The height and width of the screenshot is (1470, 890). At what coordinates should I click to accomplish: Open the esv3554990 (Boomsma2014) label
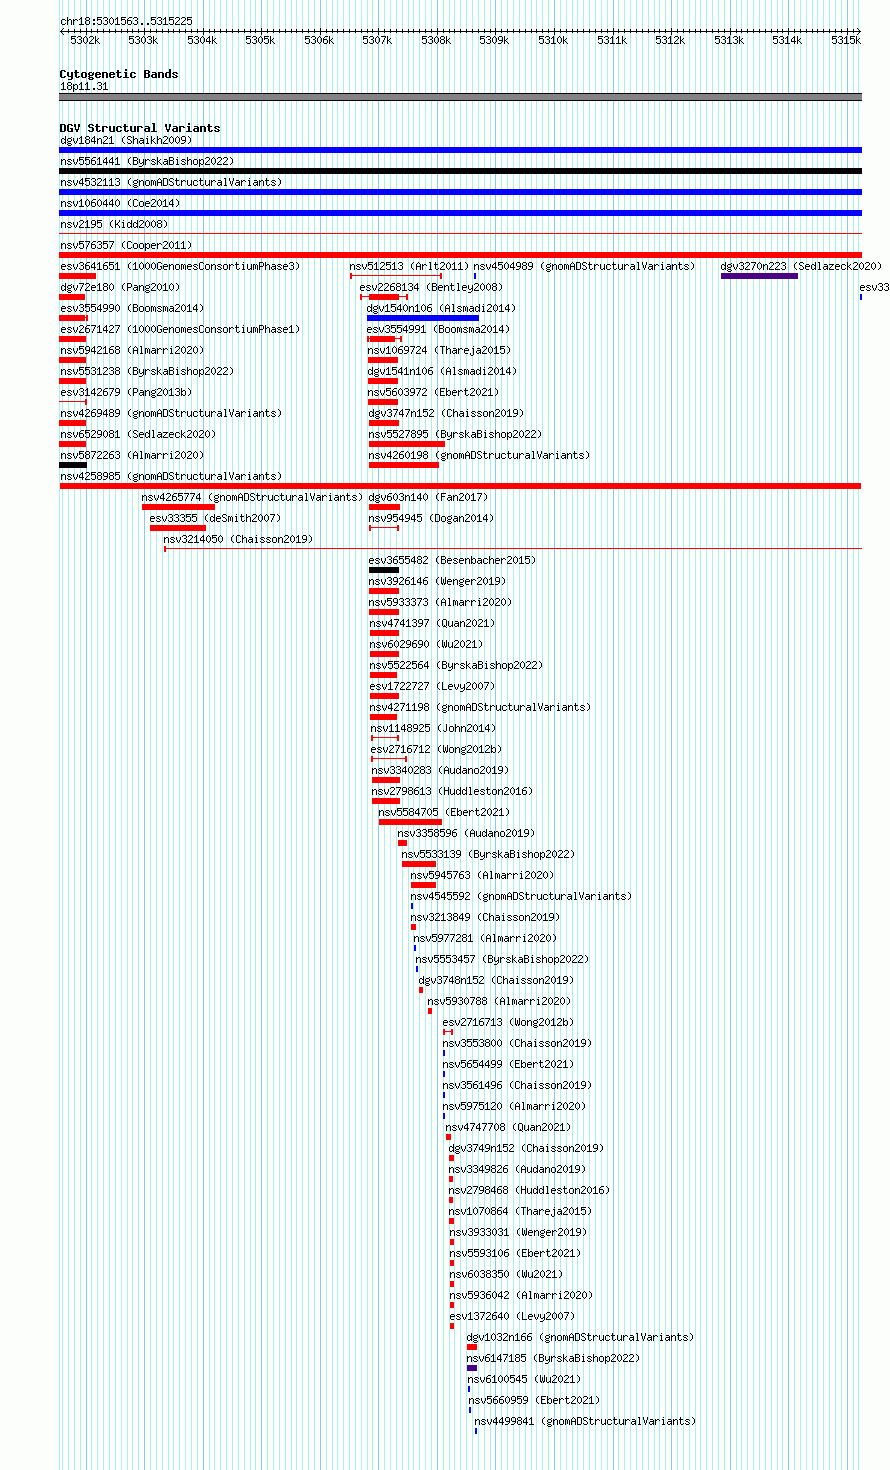pos(132,308)
